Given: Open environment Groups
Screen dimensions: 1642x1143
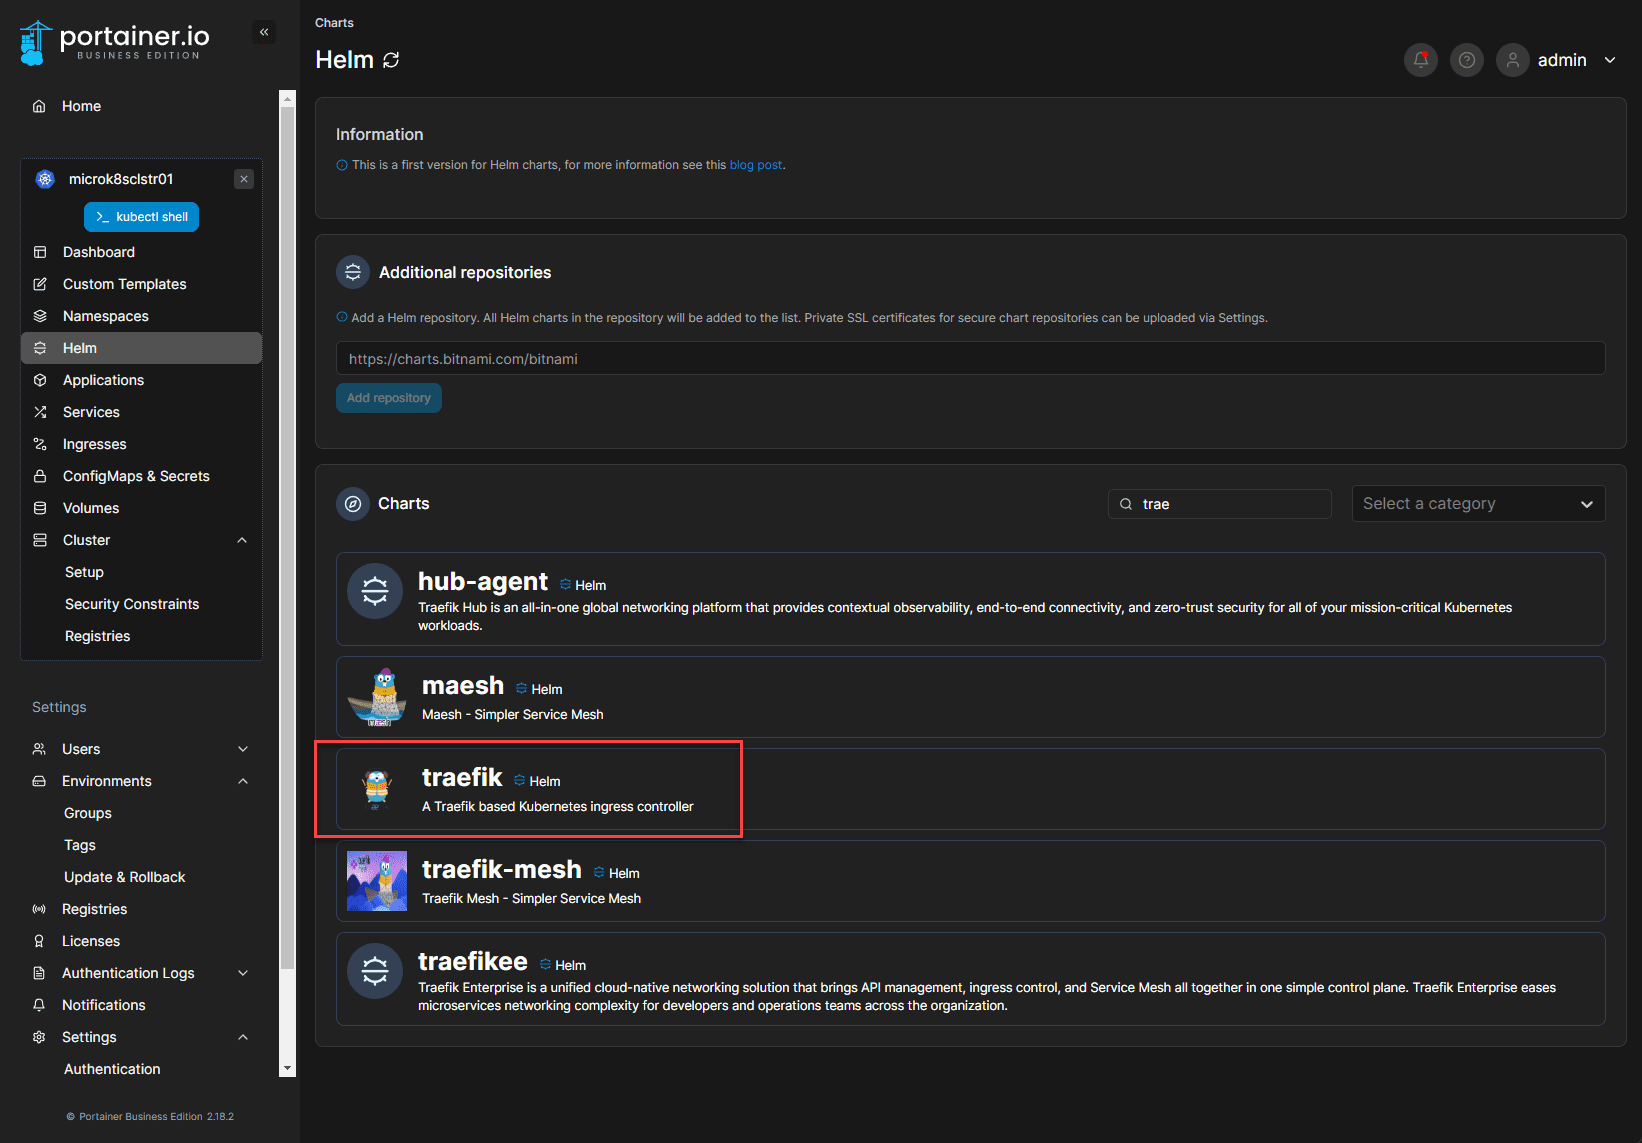Looking at the screenshot, I should (88, 813).
